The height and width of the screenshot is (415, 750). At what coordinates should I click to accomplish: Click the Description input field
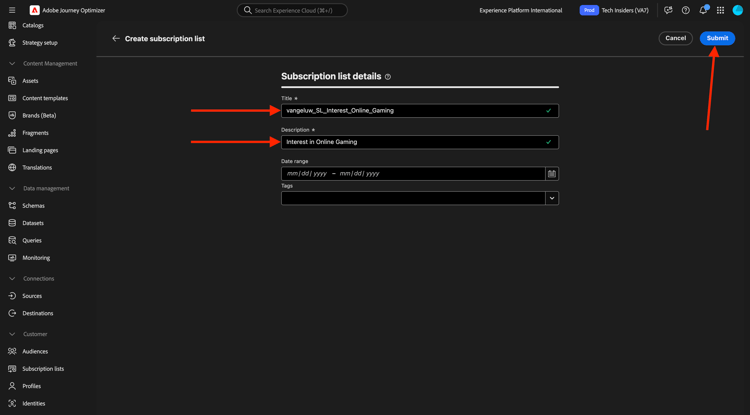pyautogui.click(x=420, y=142)
